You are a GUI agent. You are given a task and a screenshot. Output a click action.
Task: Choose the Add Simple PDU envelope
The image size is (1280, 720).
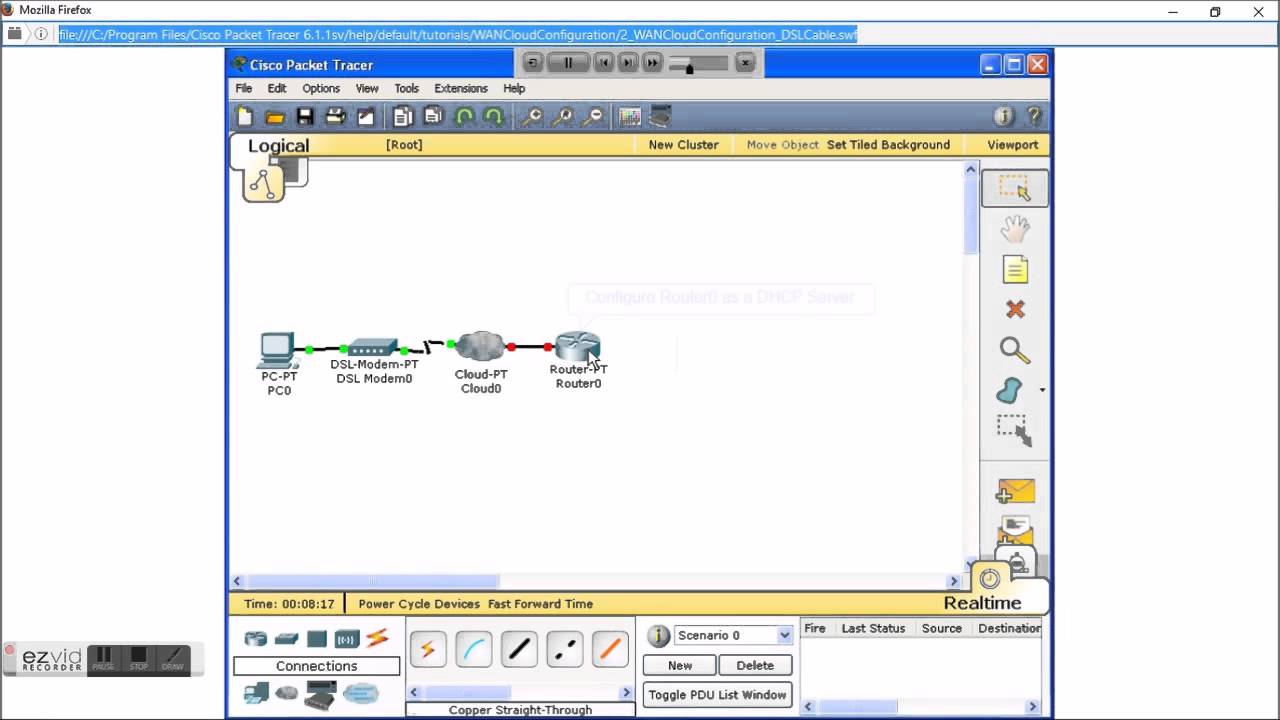(1016, 492)
